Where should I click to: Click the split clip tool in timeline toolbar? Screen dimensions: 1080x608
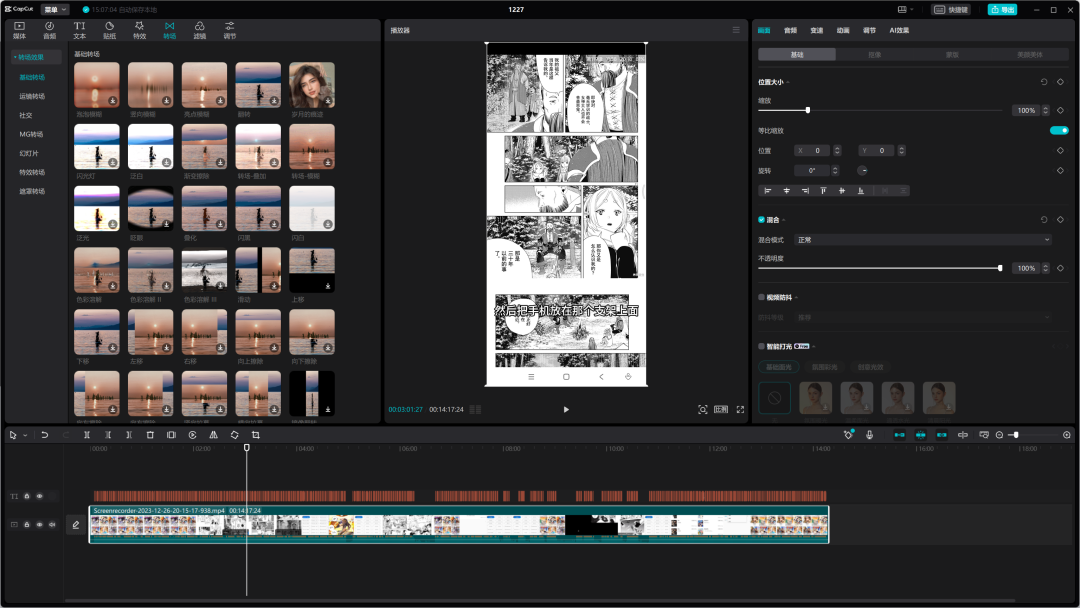click(x=87, y=435)
